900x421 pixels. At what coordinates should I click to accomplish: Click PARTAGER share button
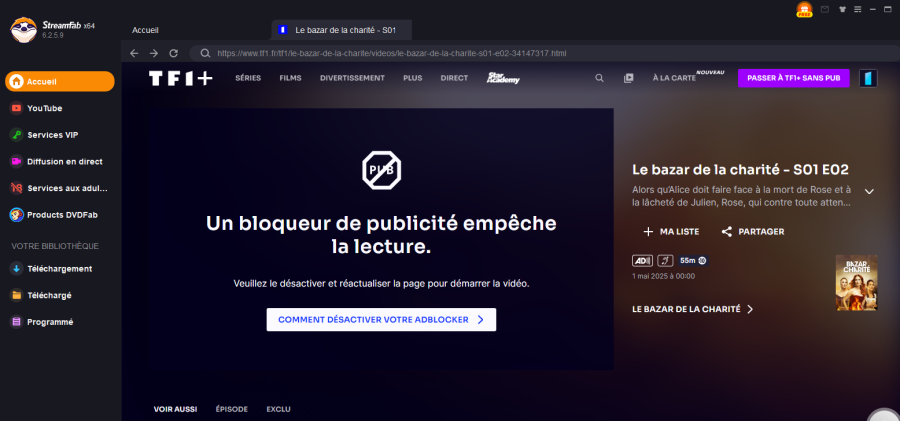click(752, 232)
